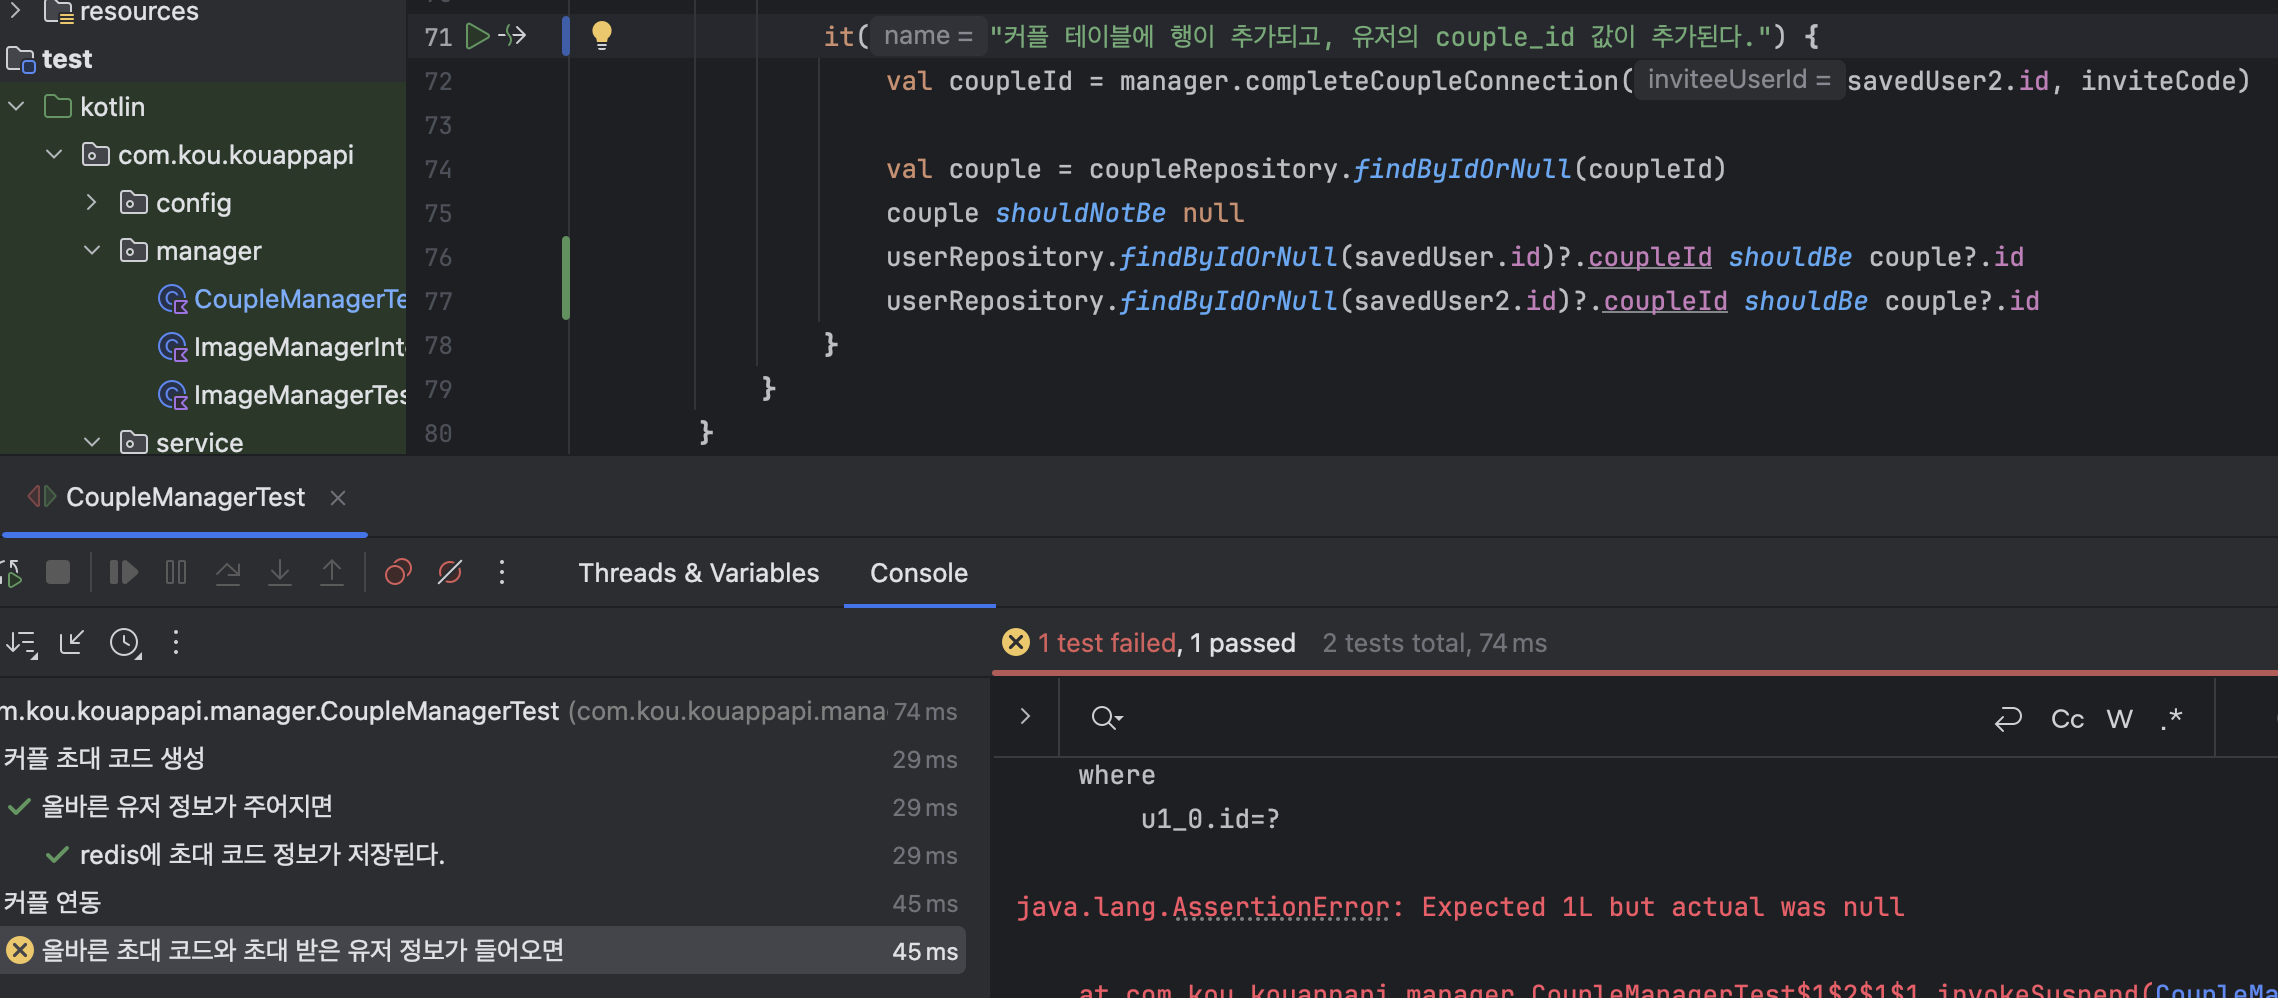This screenshot has width=2278, height=998.
Task: Click shouldNotBe on line 75
Action: 1080,213
